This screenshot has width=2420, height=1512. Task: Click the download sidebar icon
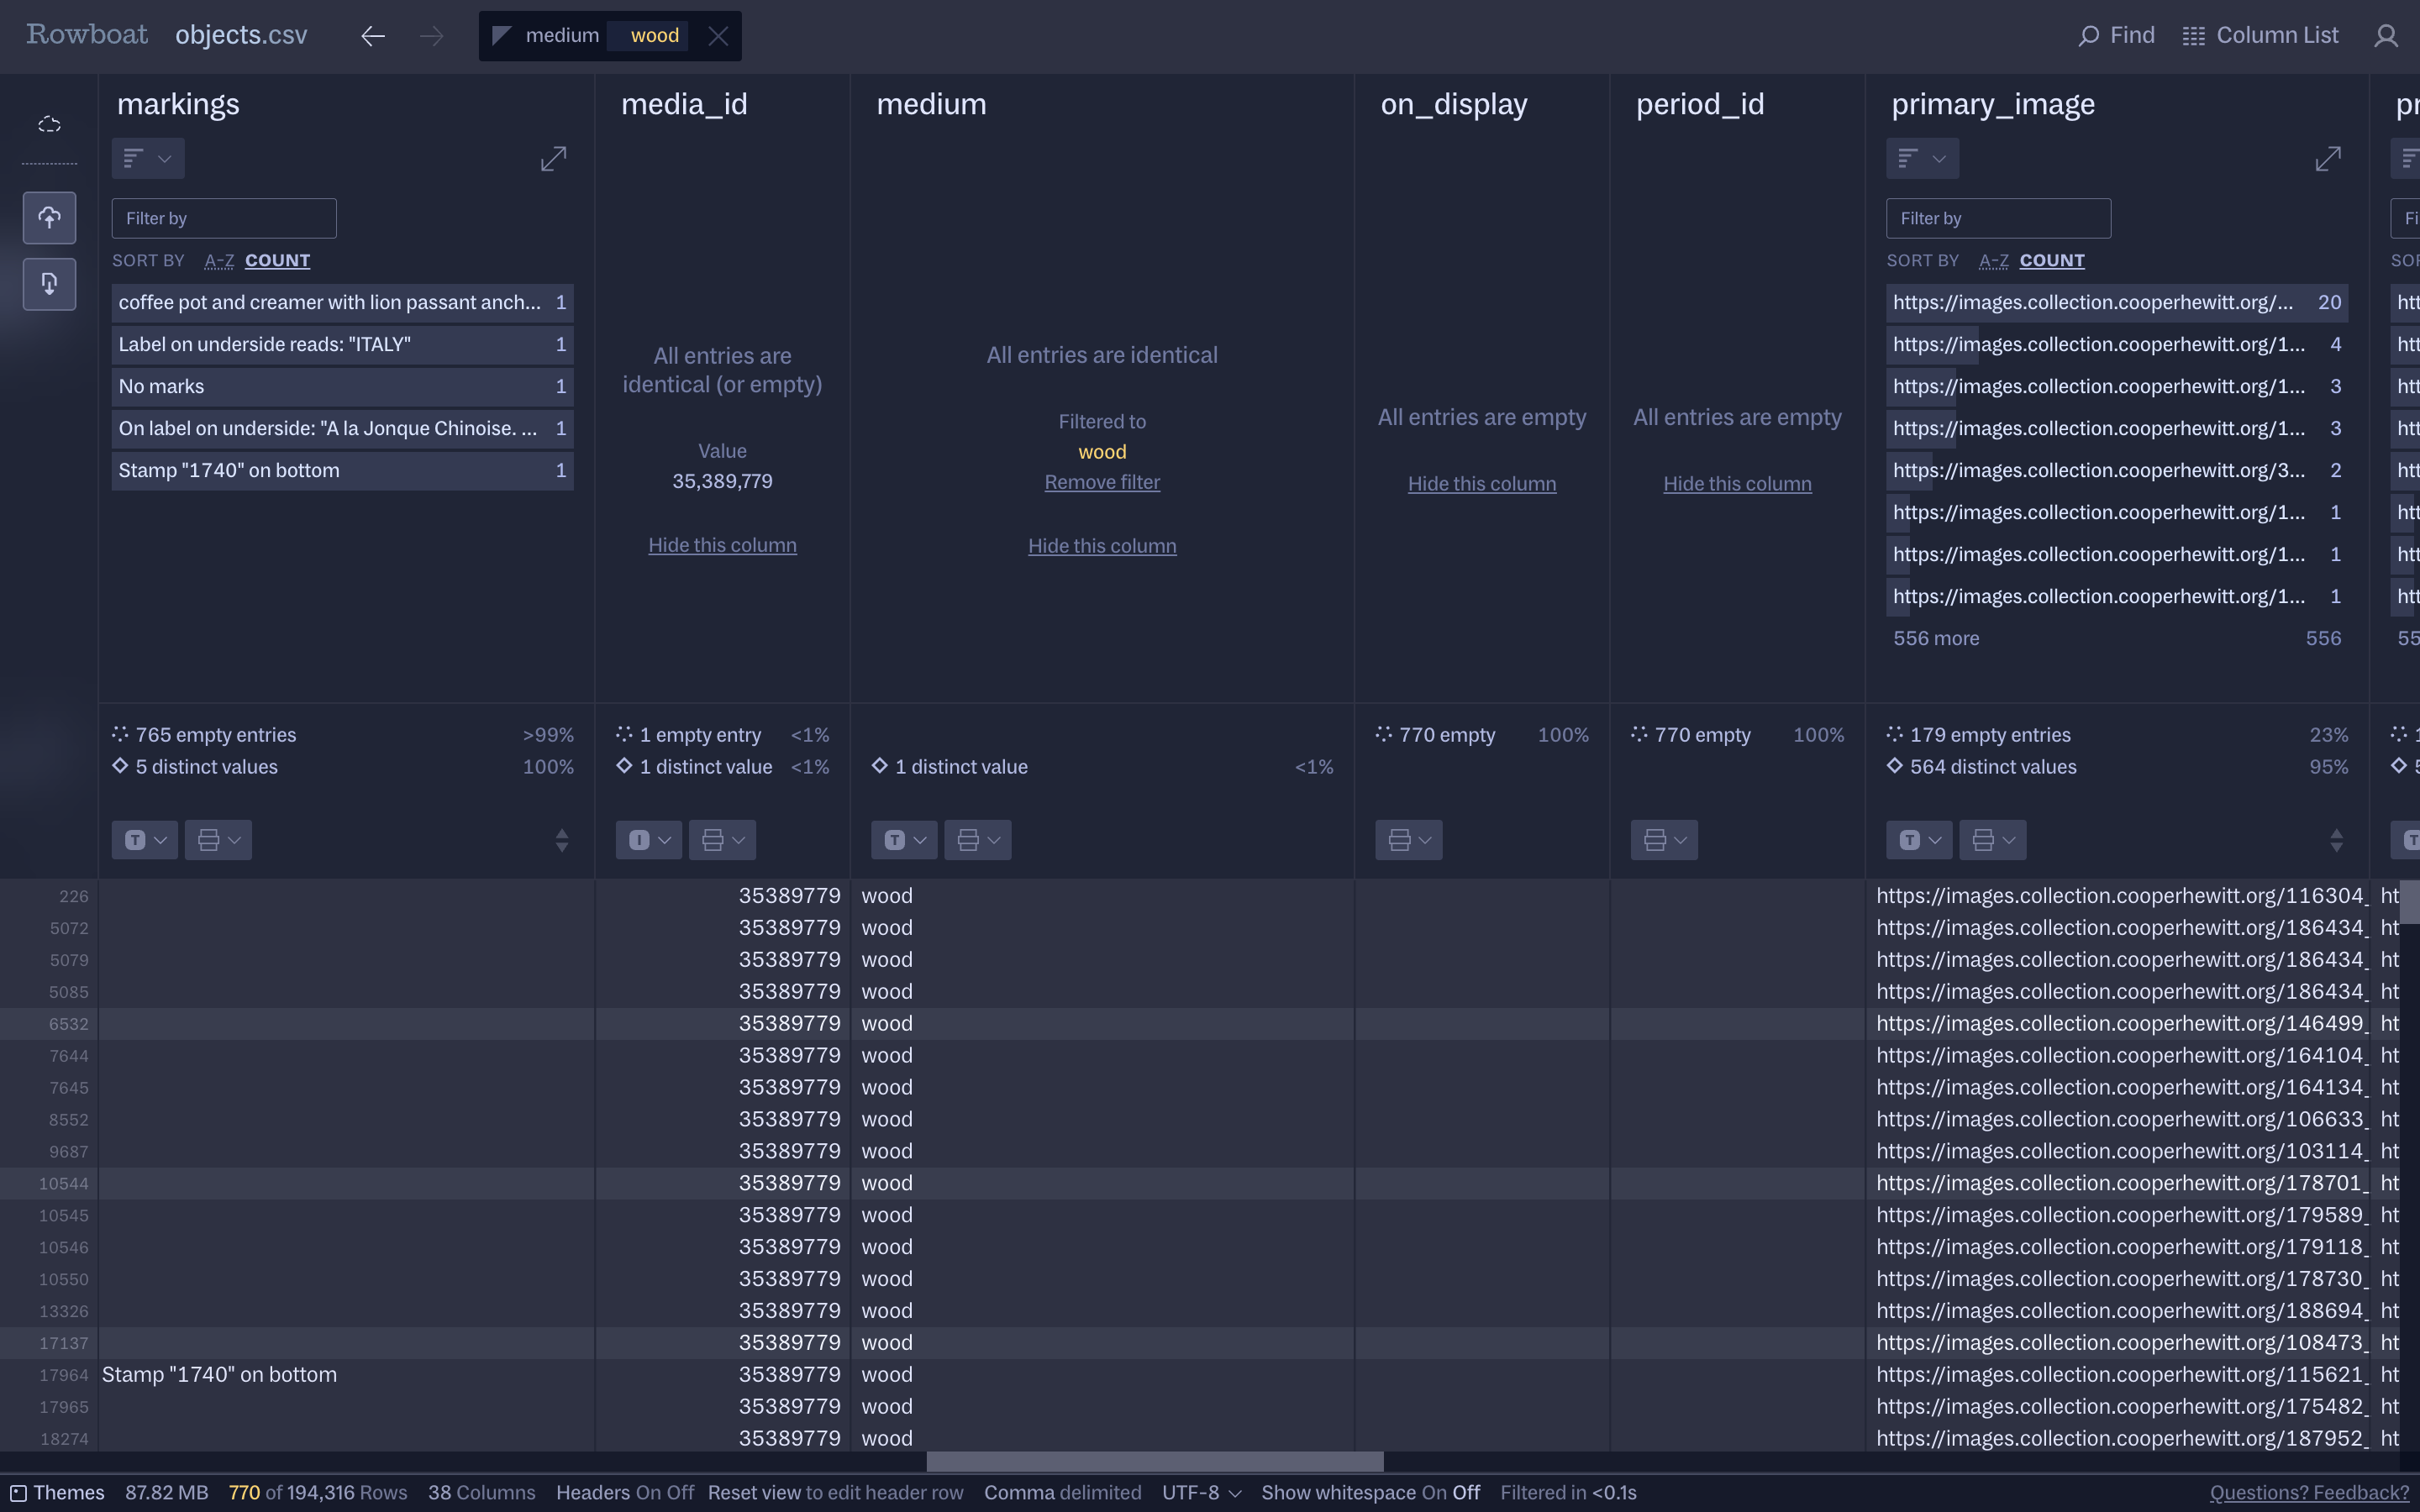49,284
